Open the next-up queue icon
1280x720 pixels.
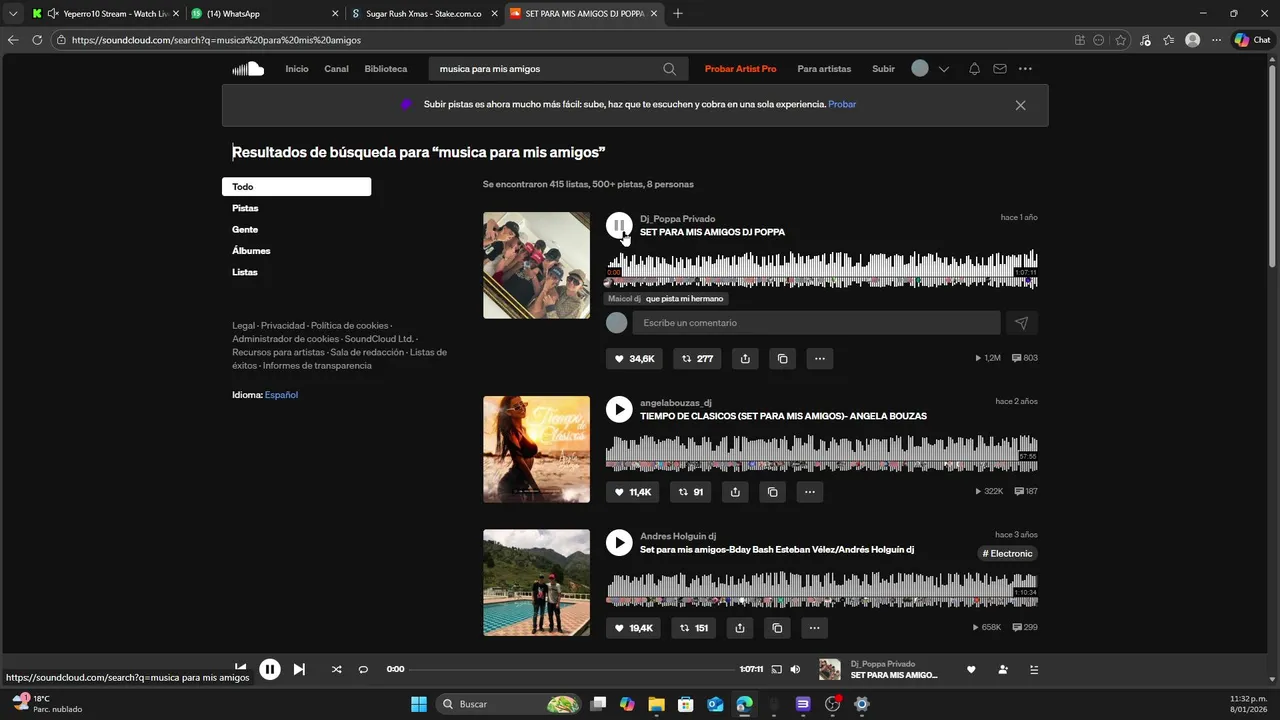tap(1034, 669)
